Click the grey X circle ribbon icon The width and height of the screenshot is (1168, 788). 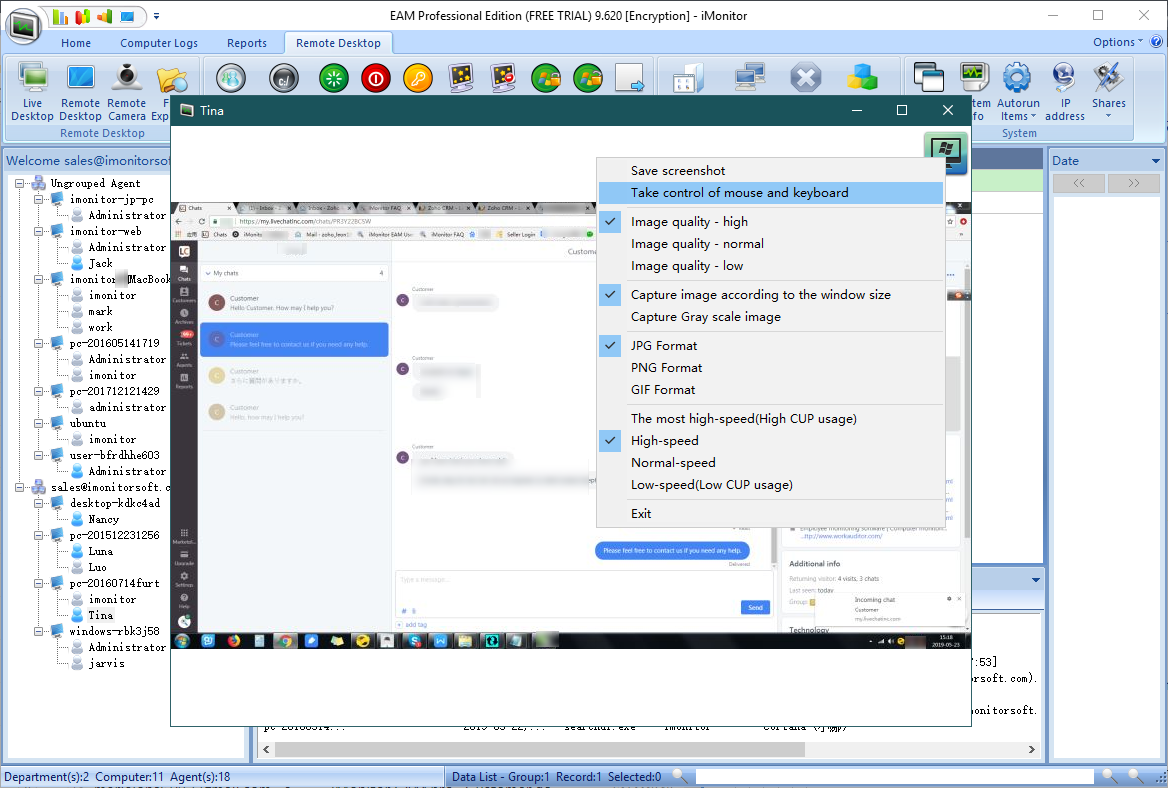pos(805,78)
